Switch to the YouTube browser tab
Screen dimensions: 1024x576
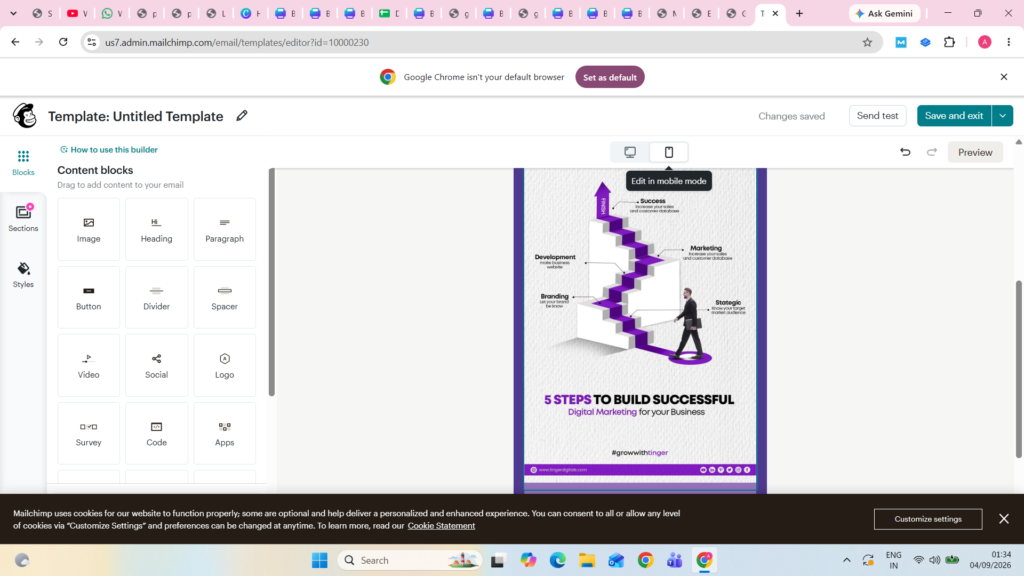click(x=77, y=13)
